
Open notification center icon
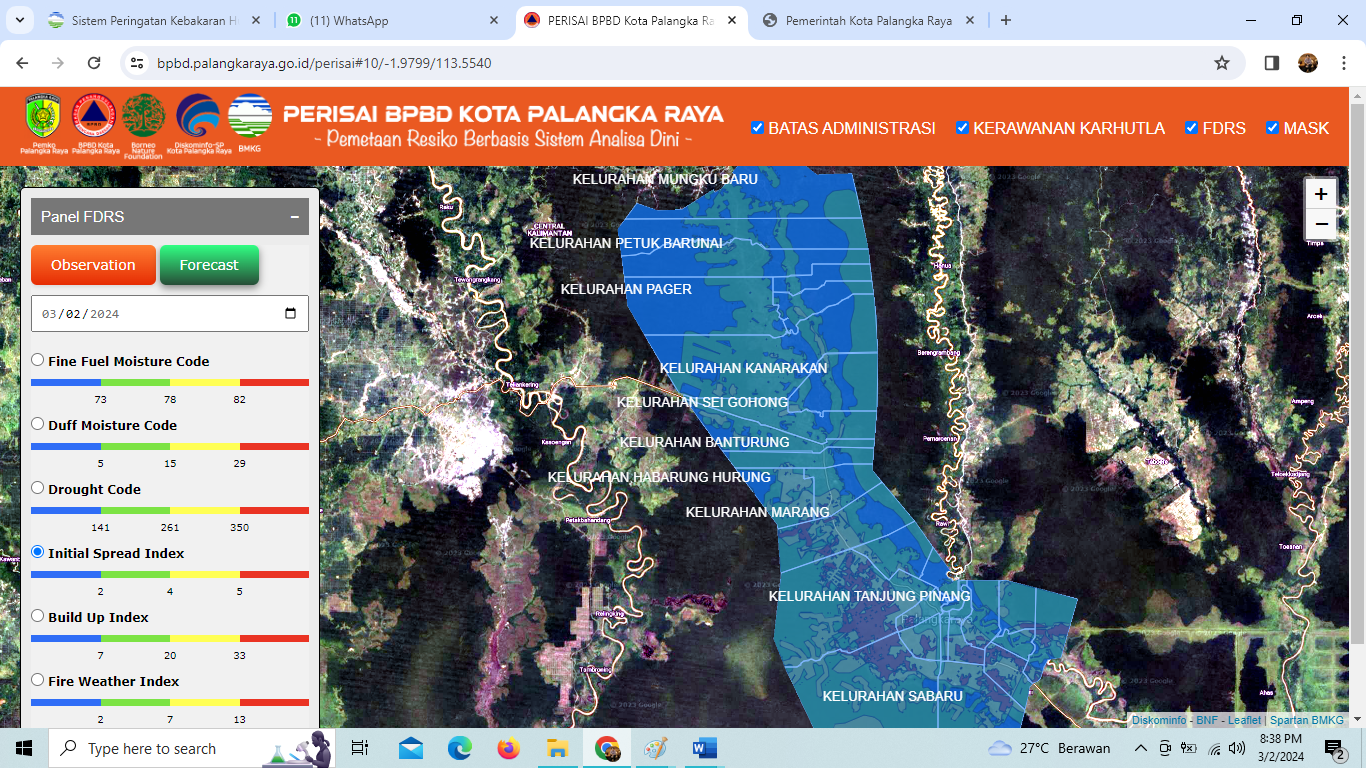(x=1335, y=748)
